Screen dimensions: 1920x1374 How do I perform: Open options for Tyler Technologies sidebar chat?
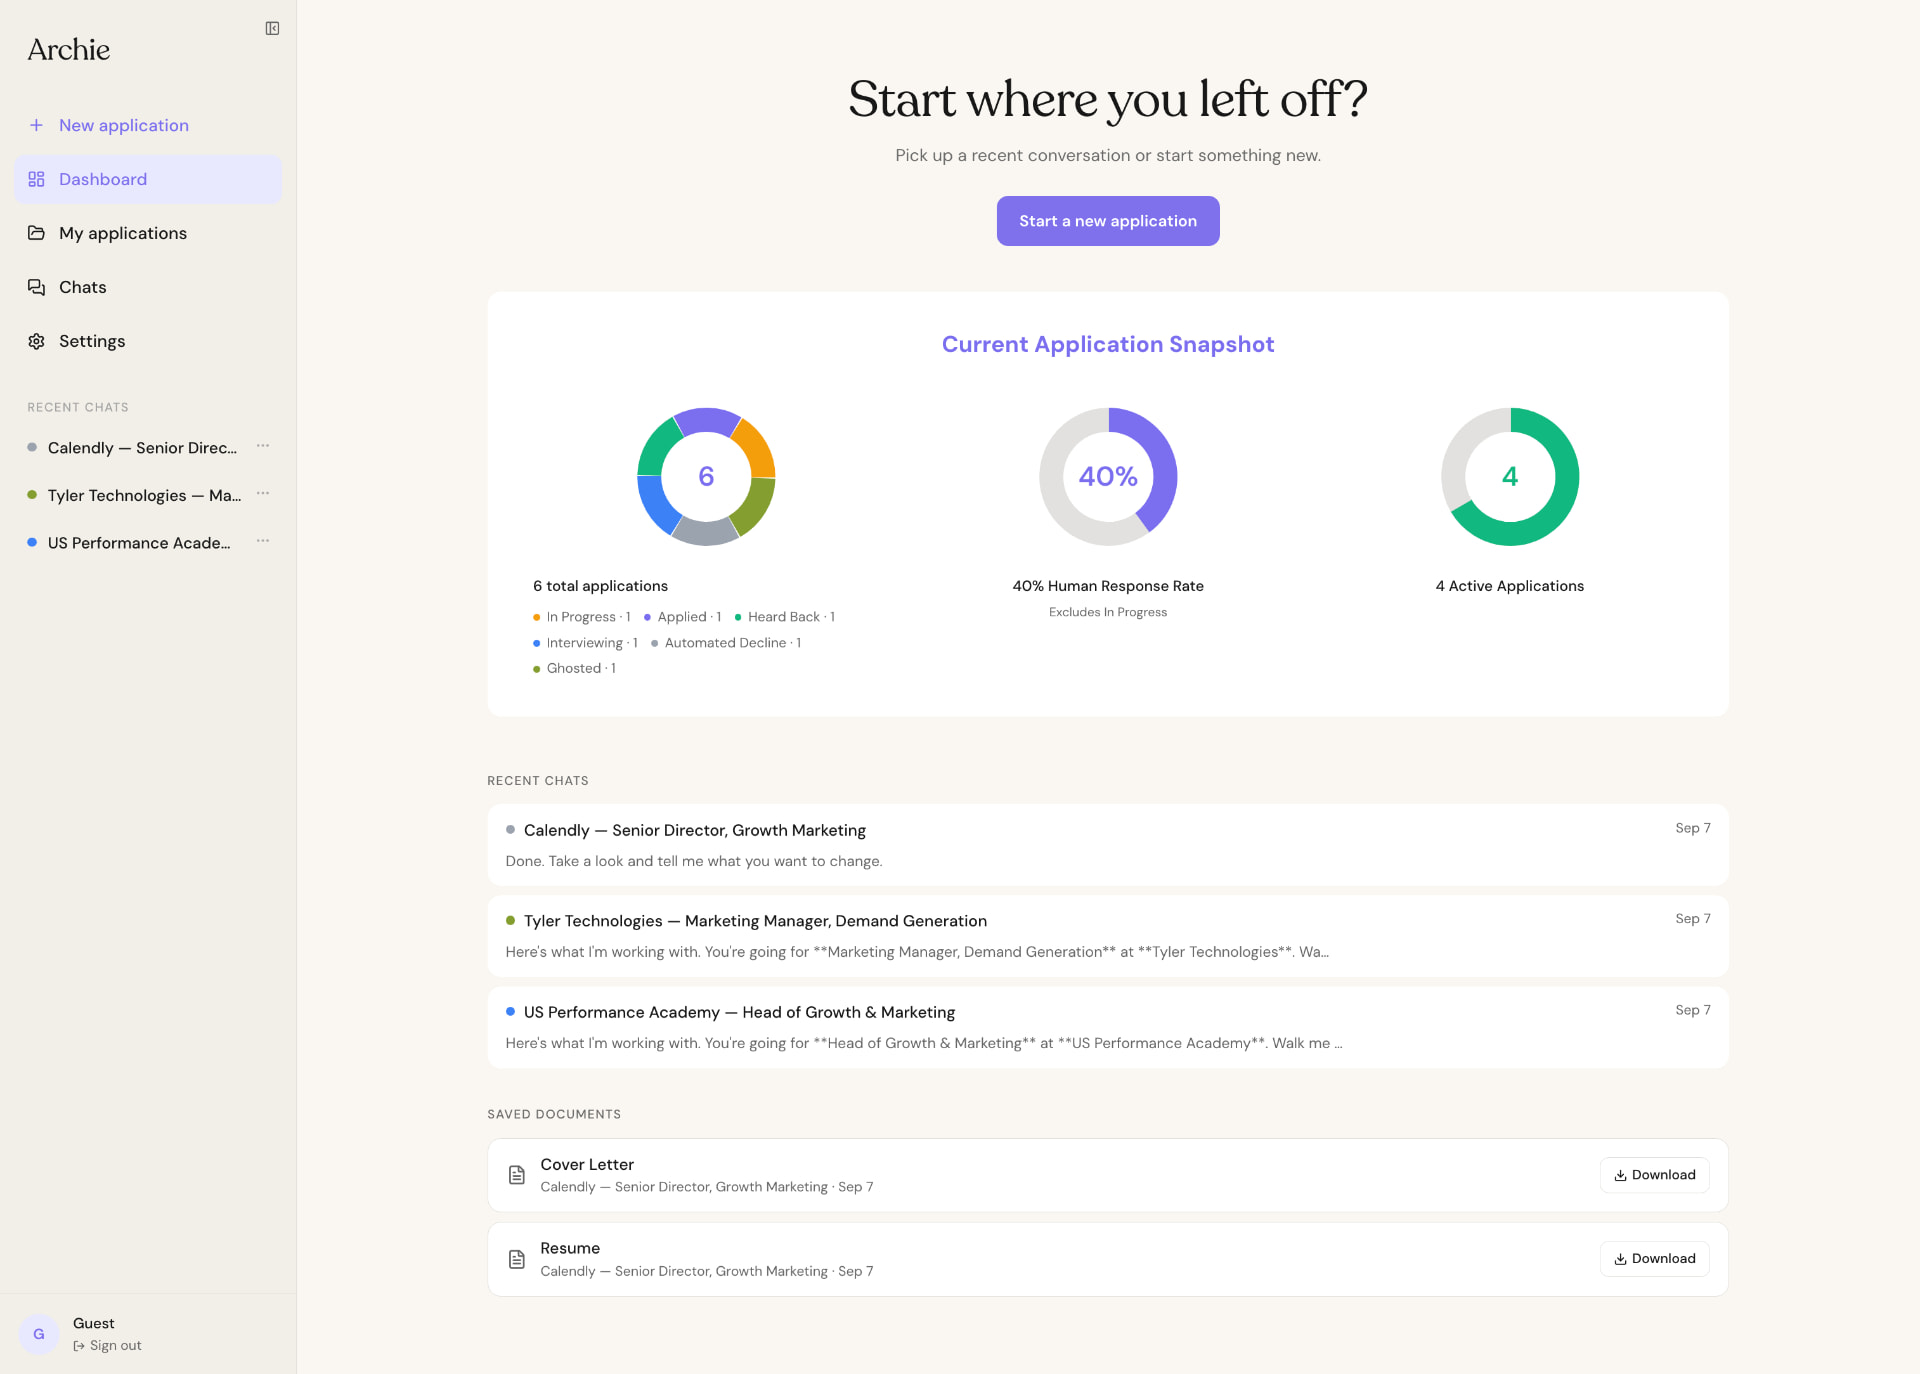click(263, 494)
